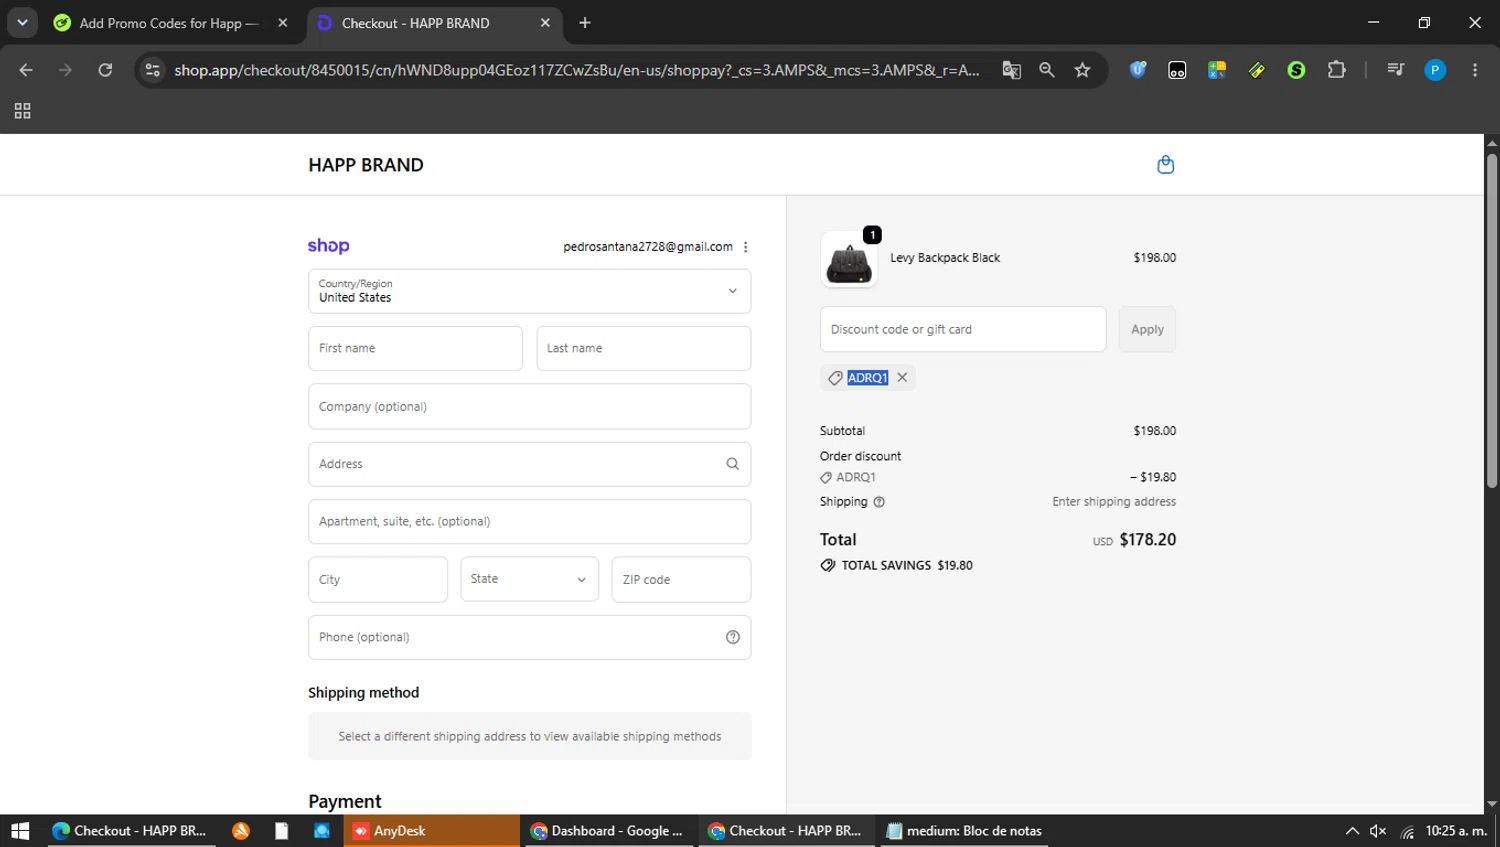Image resolution: width=1500 pixels, height=847 pixels.
Task: Click the TOTAL SAVINGS $19.80 text
Action: coord(907,565)
